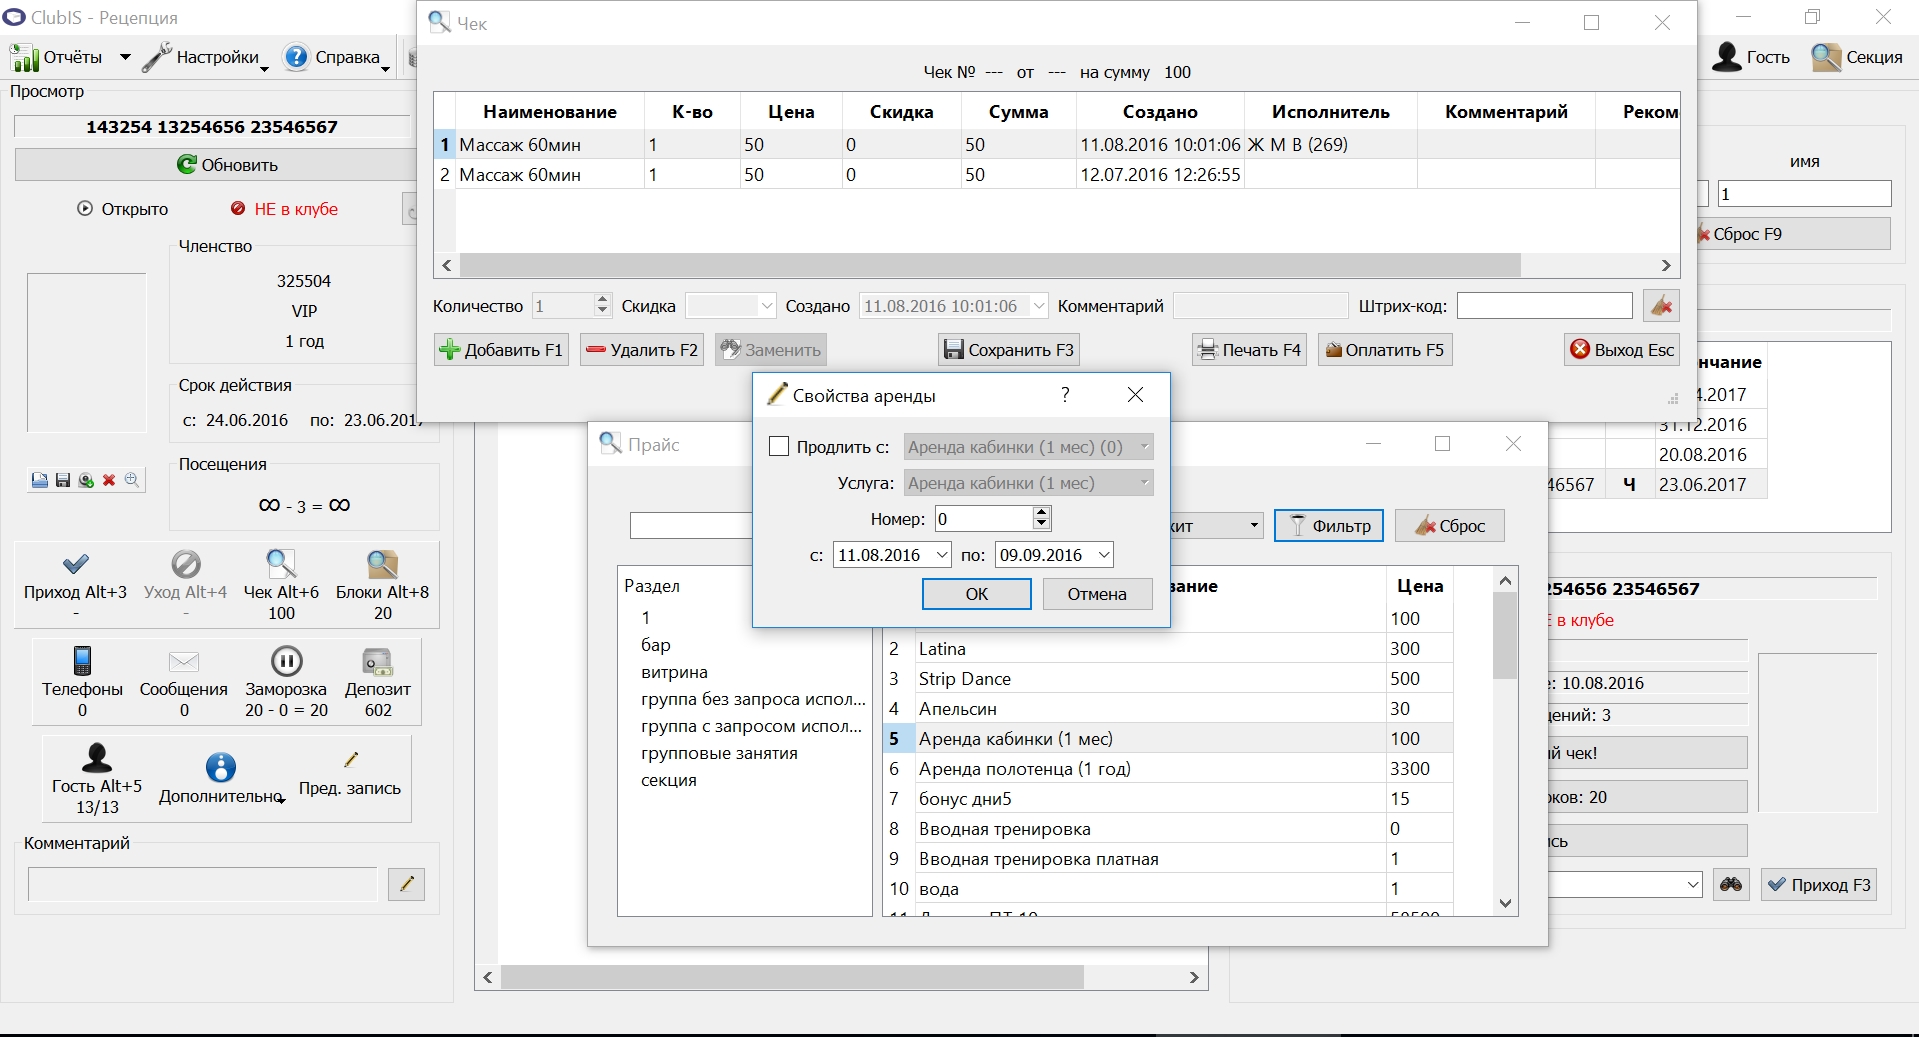Click the load photo from file icon
The height and width of the screenshot is (1037, 1919).
(x=39, y=480)
